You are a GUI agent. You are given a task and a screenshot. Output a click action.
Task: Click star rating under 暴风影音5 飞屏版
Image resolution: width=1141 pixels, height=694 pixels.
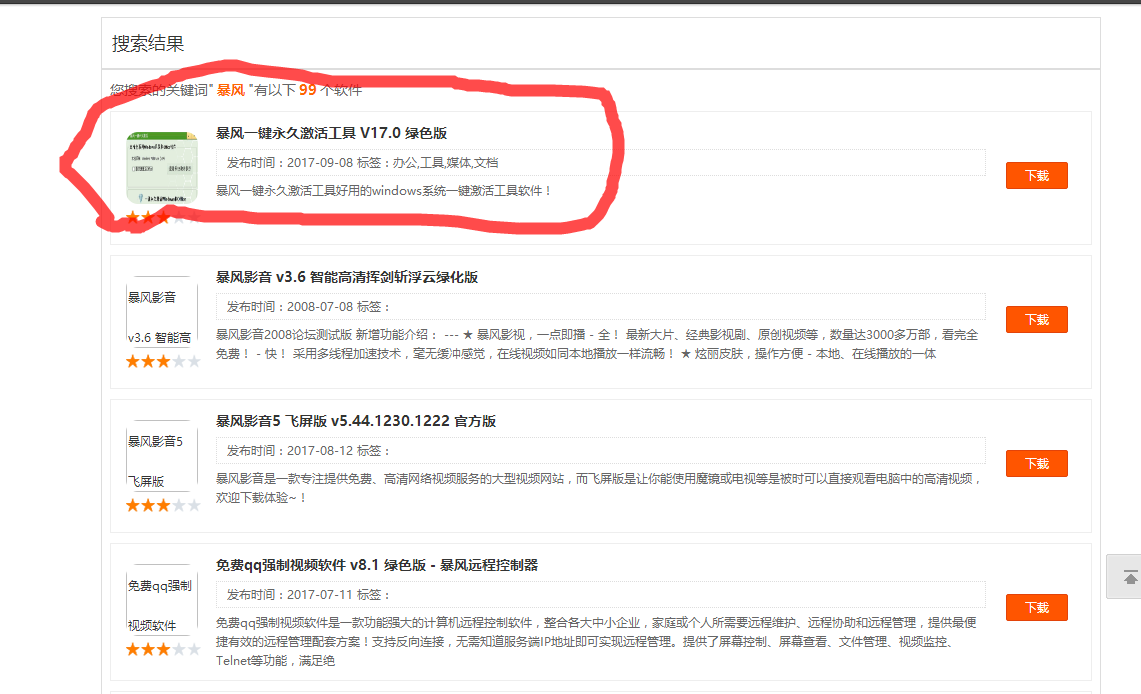coord(162,506)
